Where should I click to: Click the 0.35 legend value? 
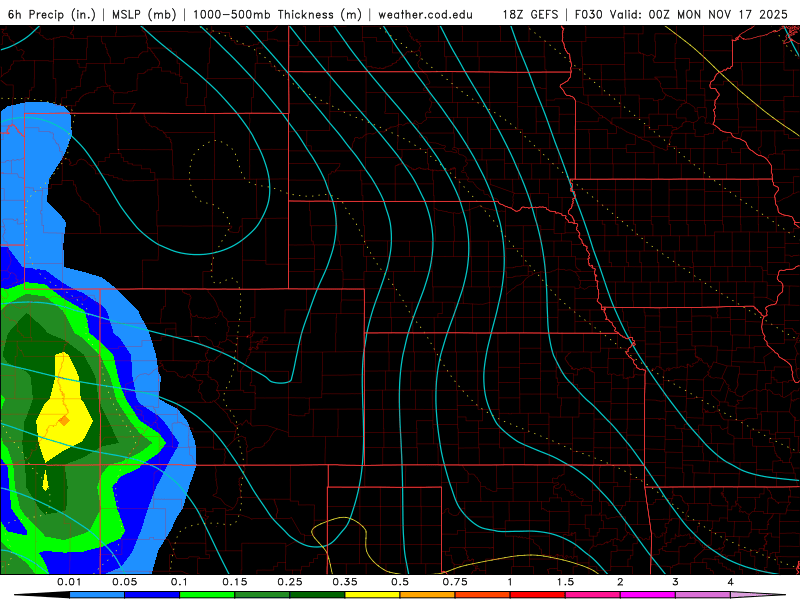345,582
